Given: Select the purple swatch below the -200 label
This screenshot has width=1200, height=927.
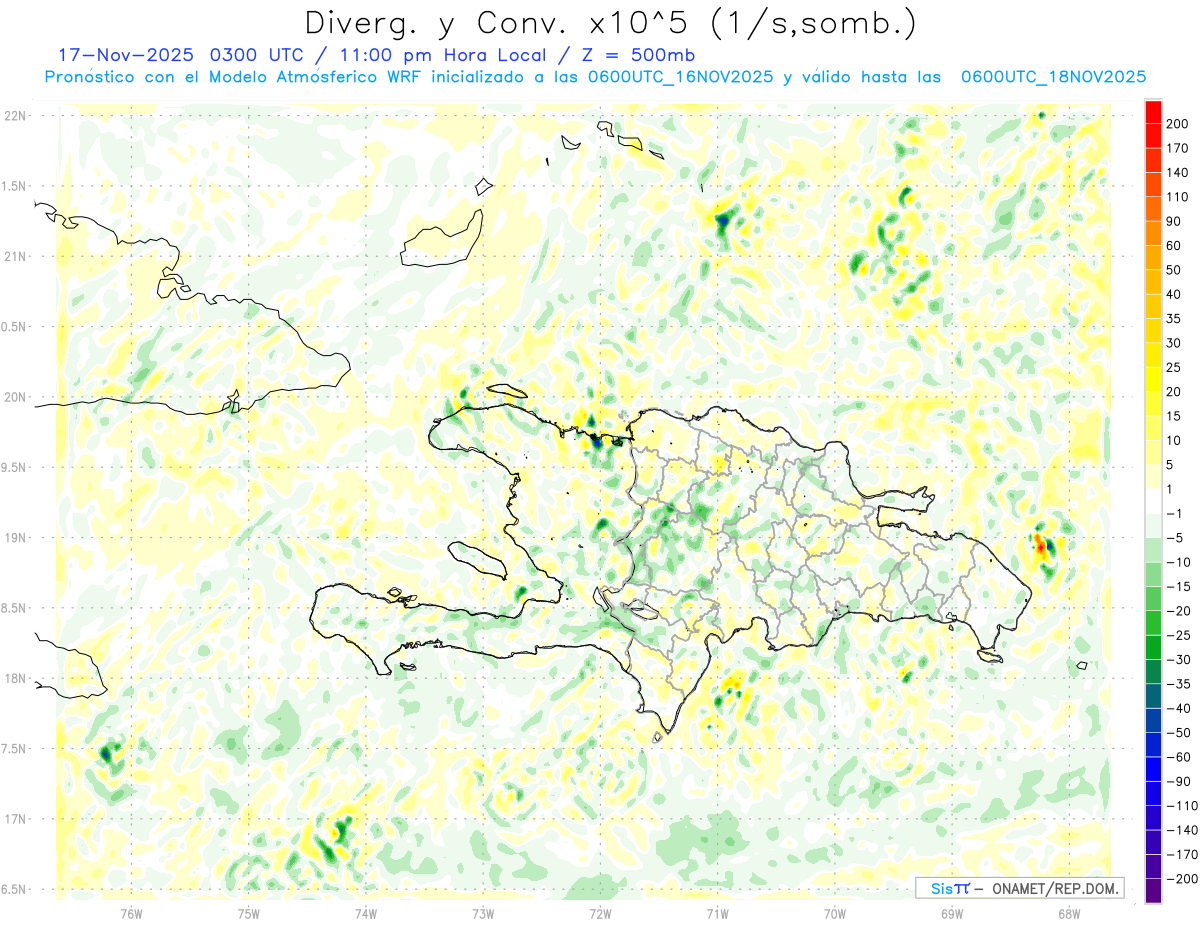Looking at the screenshot, I should click(1153, 891).
